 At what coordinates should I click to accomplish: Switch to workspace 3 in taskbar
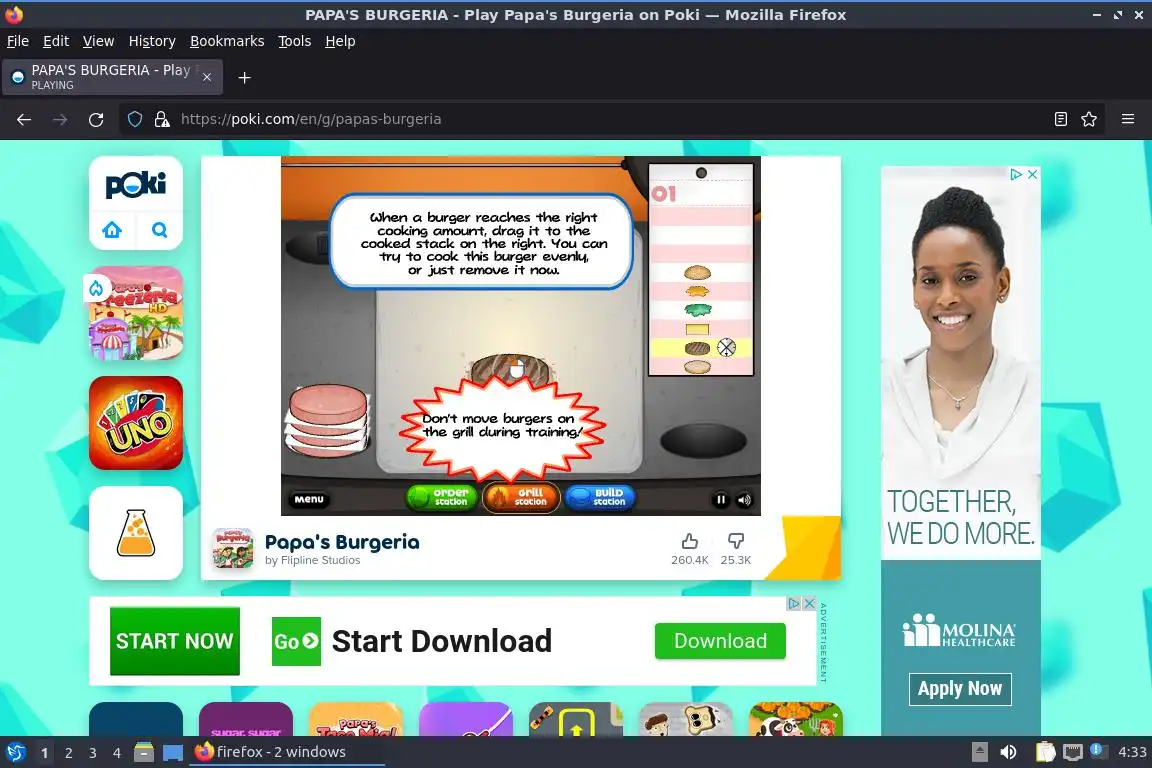pyautogui.click(x=93, y=753)
